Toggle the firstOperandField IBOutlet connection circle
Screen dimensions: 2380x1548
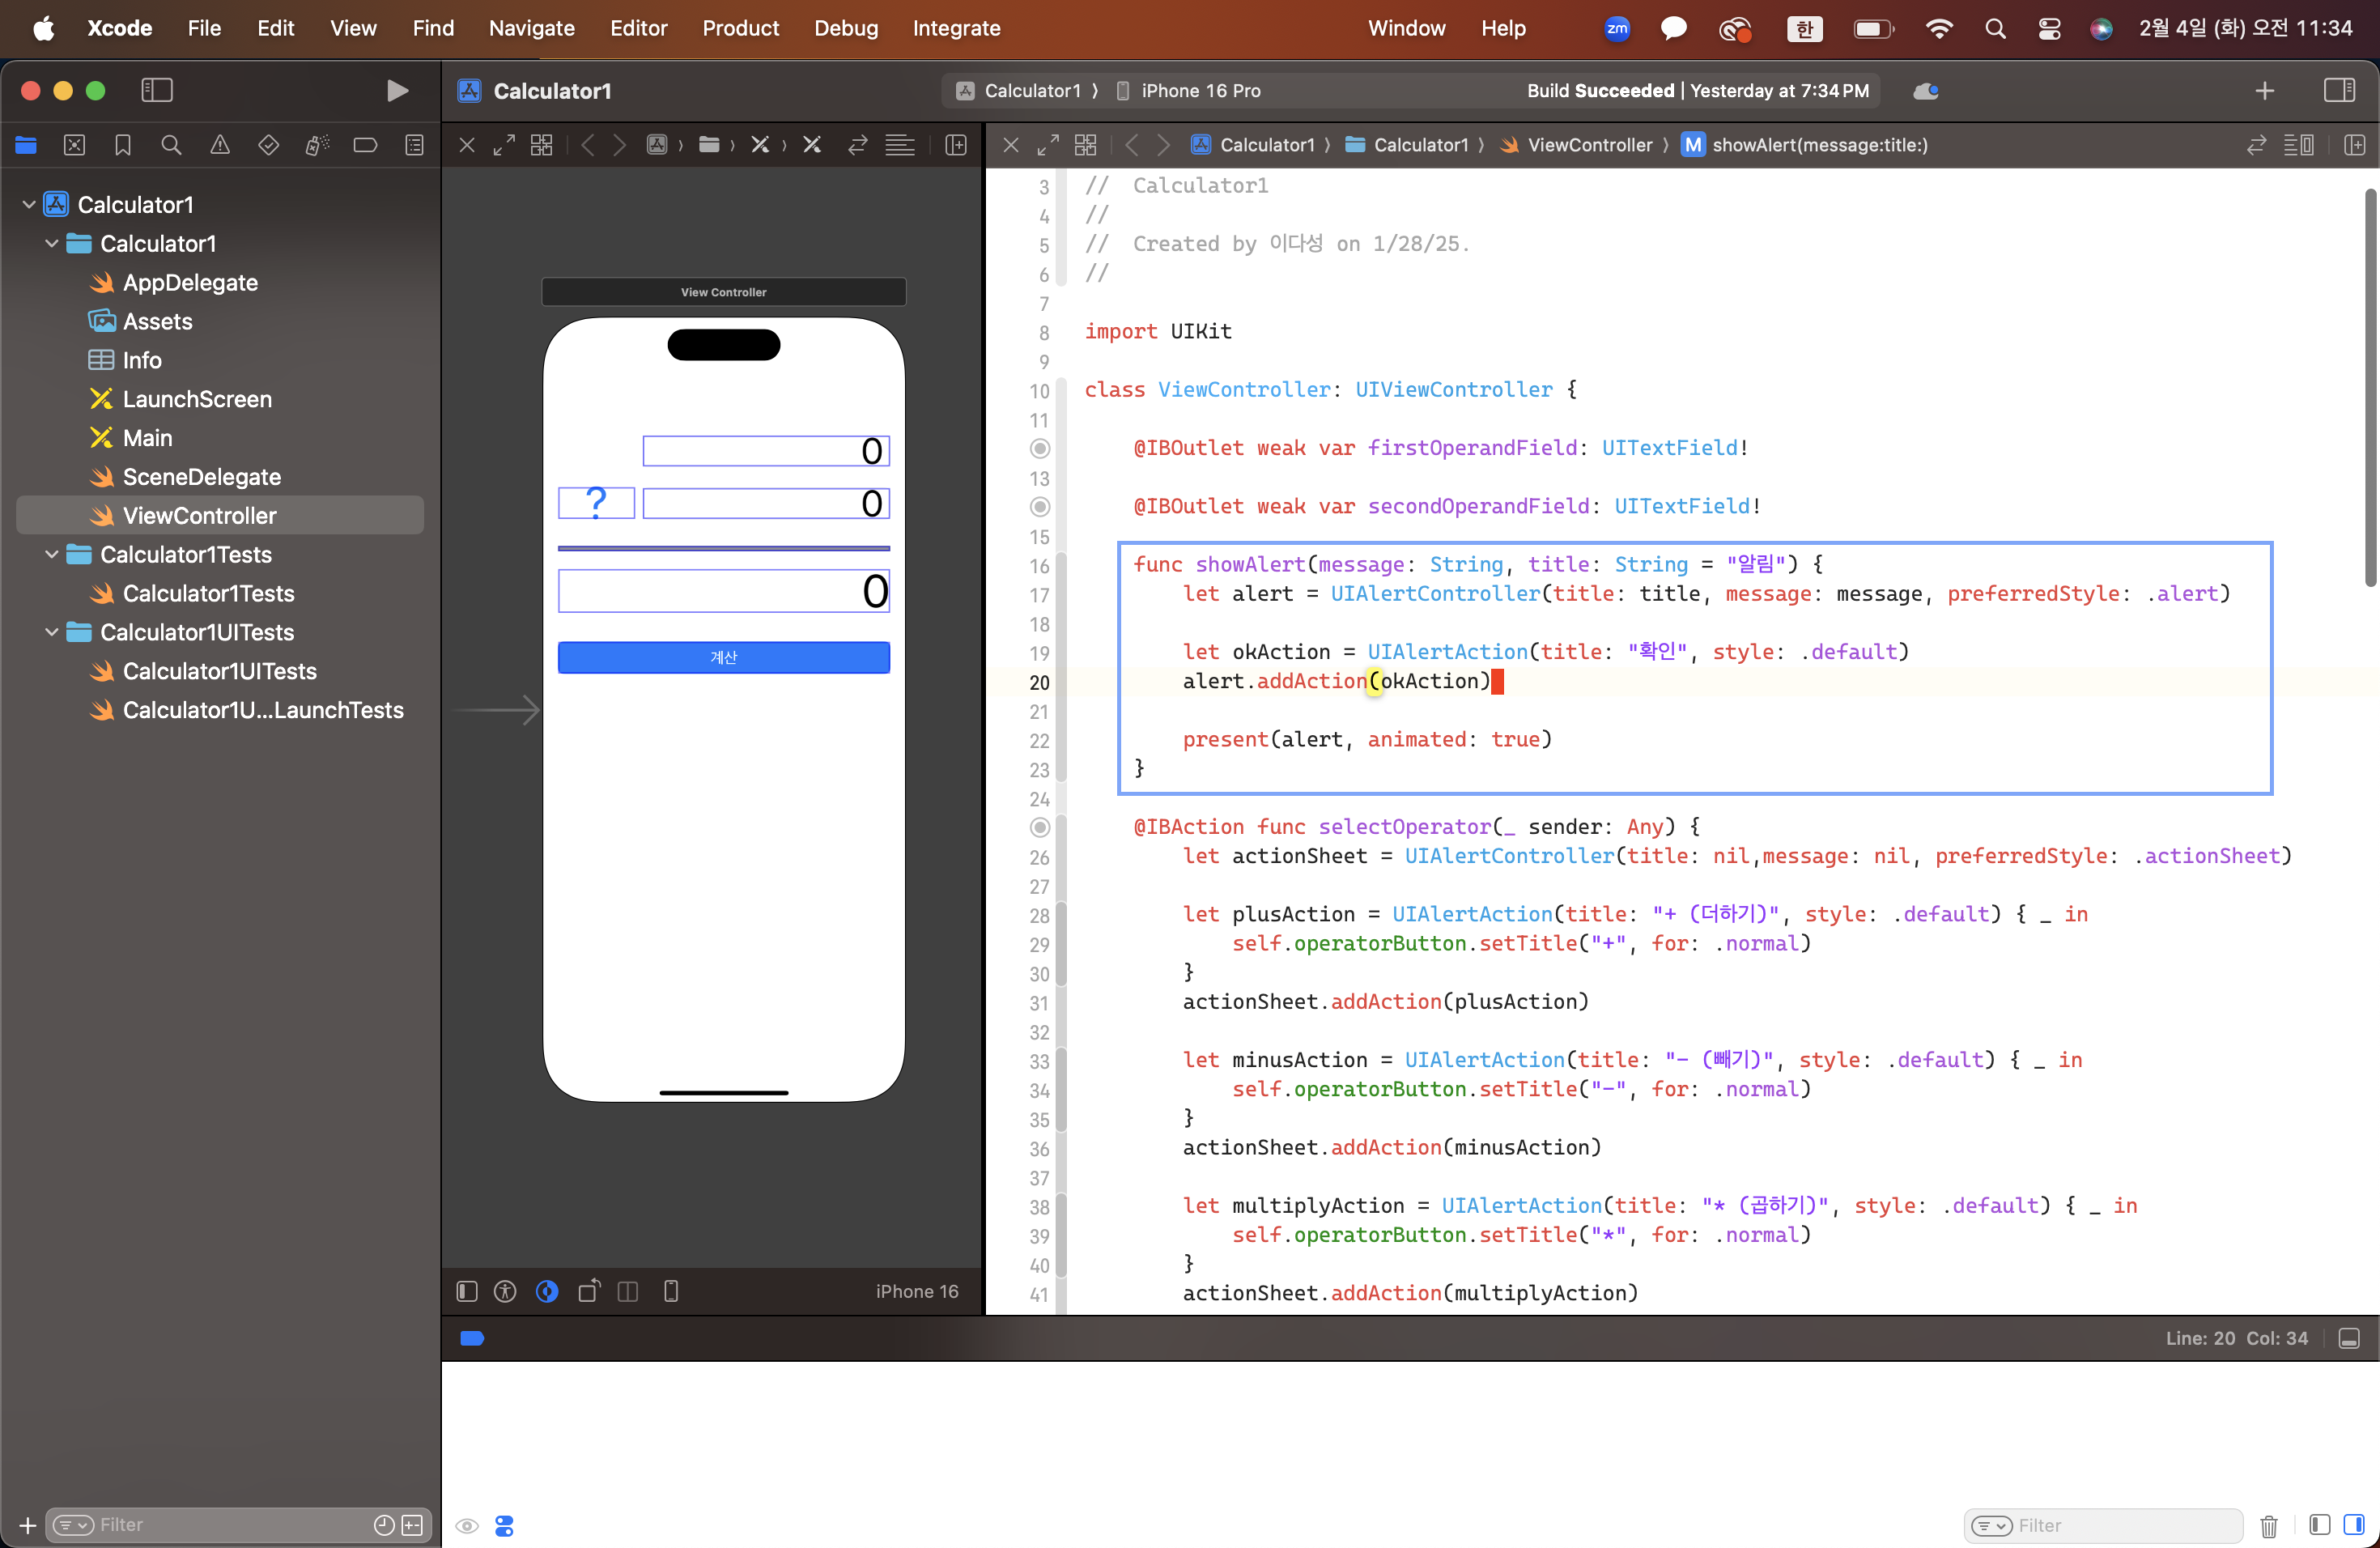[1040, 448]
